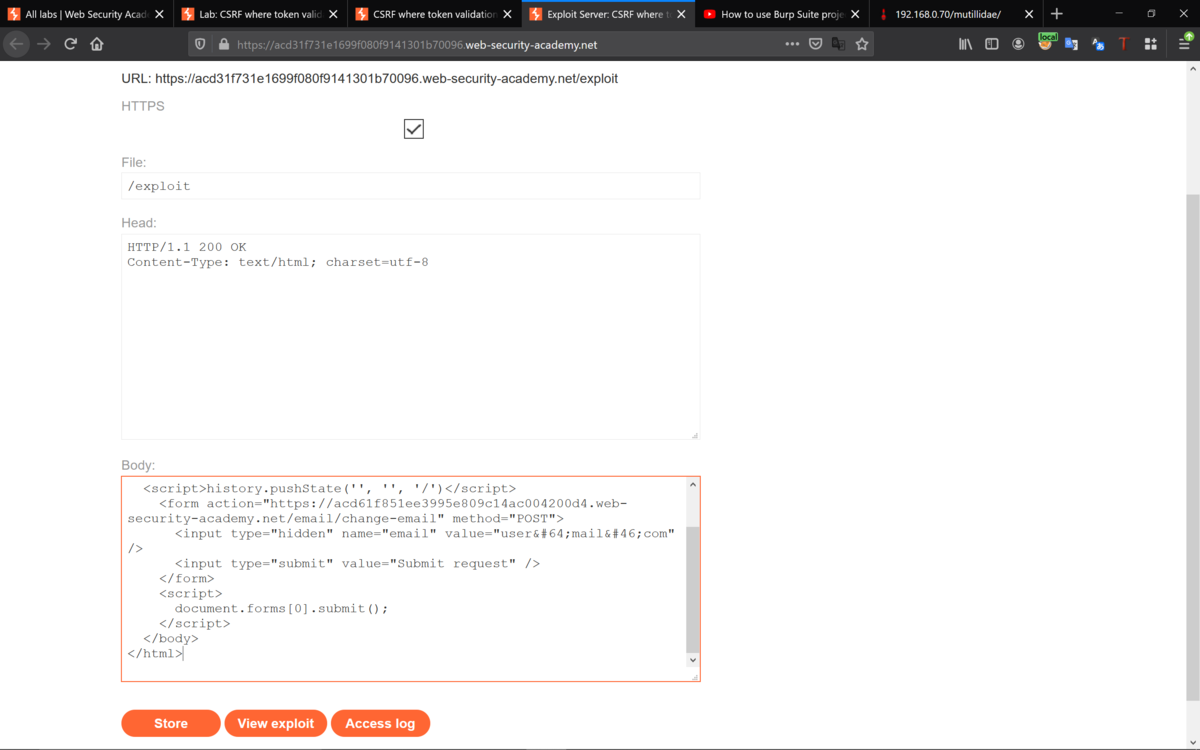Close the 192.168.0.70/mutillidae tab
Viewport: 1200px width, 750px height.
pos(1029,15)
